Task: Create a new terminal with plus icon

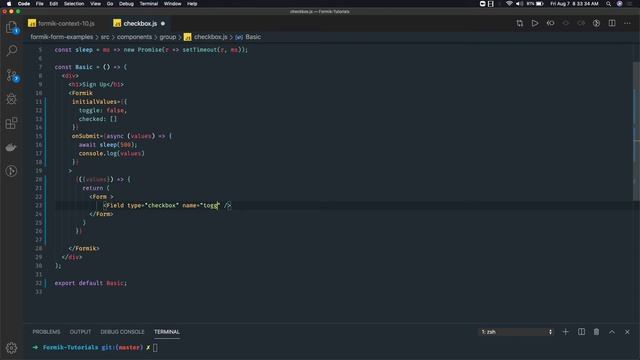Action: click(565, 332)
